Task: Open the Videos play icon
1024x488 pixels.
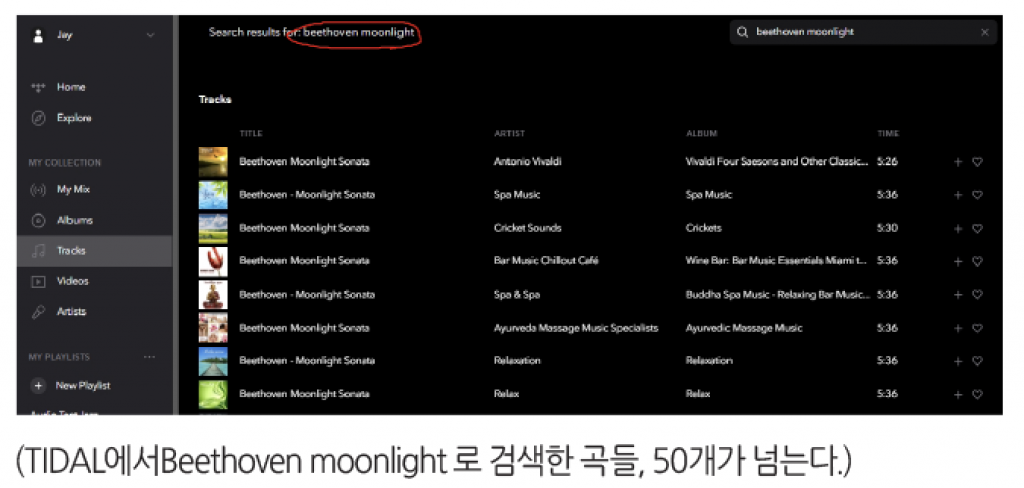Action: [x=38, y=282]
